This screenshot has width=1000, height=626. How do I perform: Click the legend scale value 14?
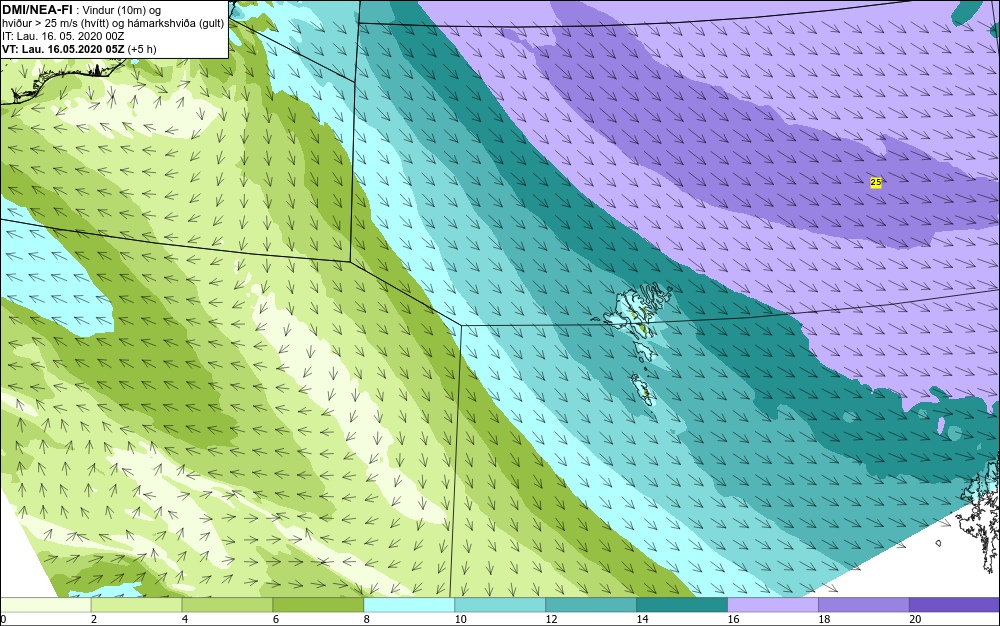(642, 619)
